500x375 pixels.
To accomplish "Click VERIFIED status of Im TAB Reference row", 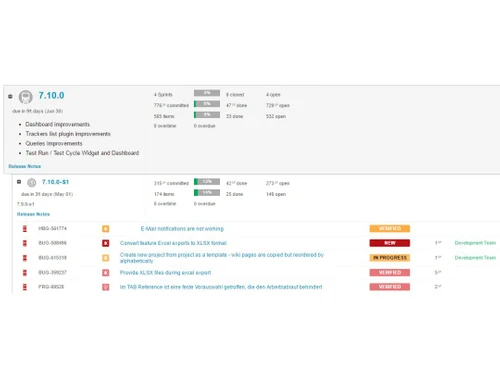I will [390, 287].
